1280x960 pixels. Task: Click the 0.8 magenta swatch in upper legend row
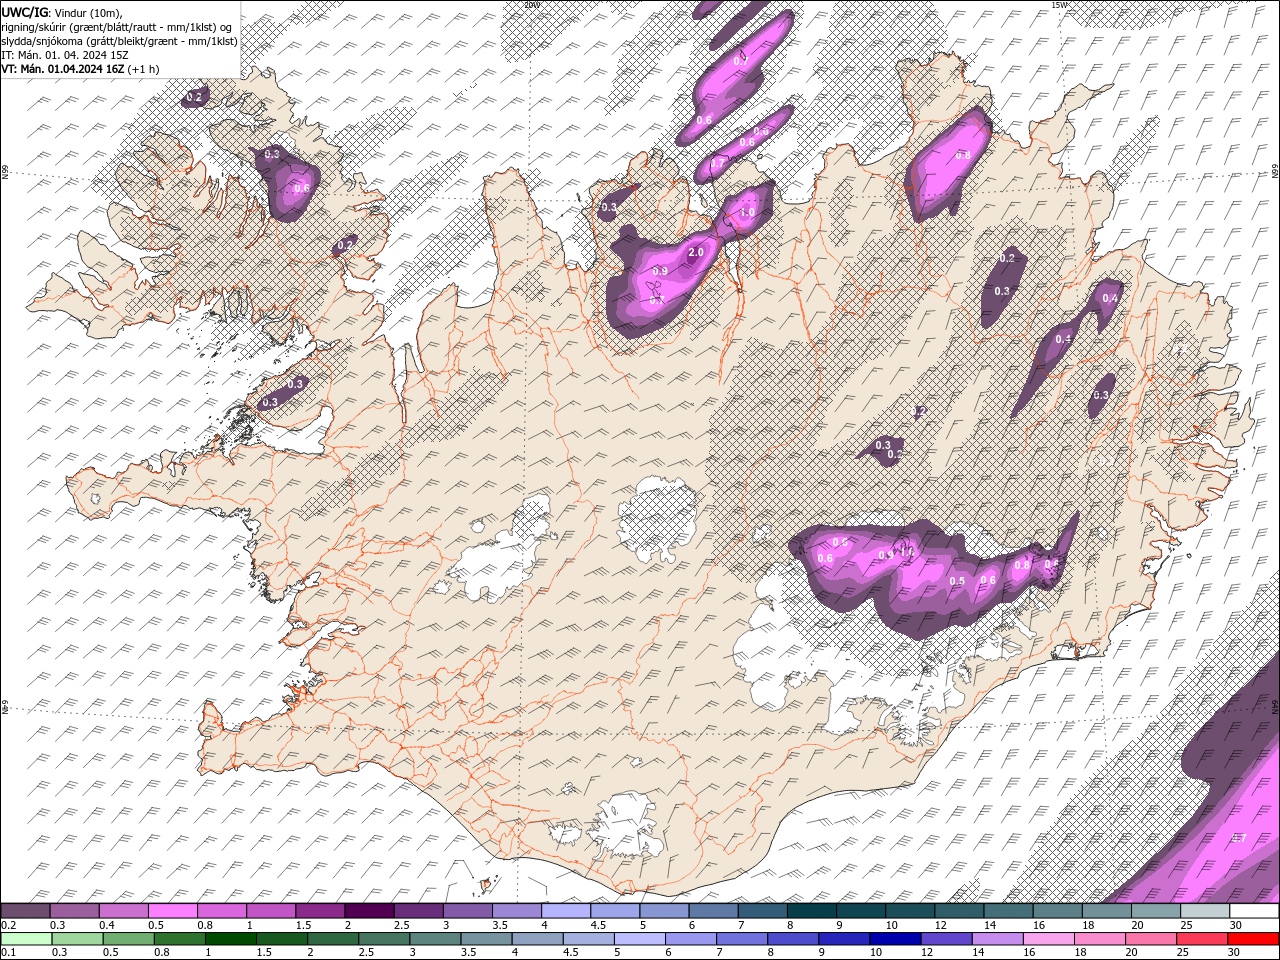click(221, 911)
